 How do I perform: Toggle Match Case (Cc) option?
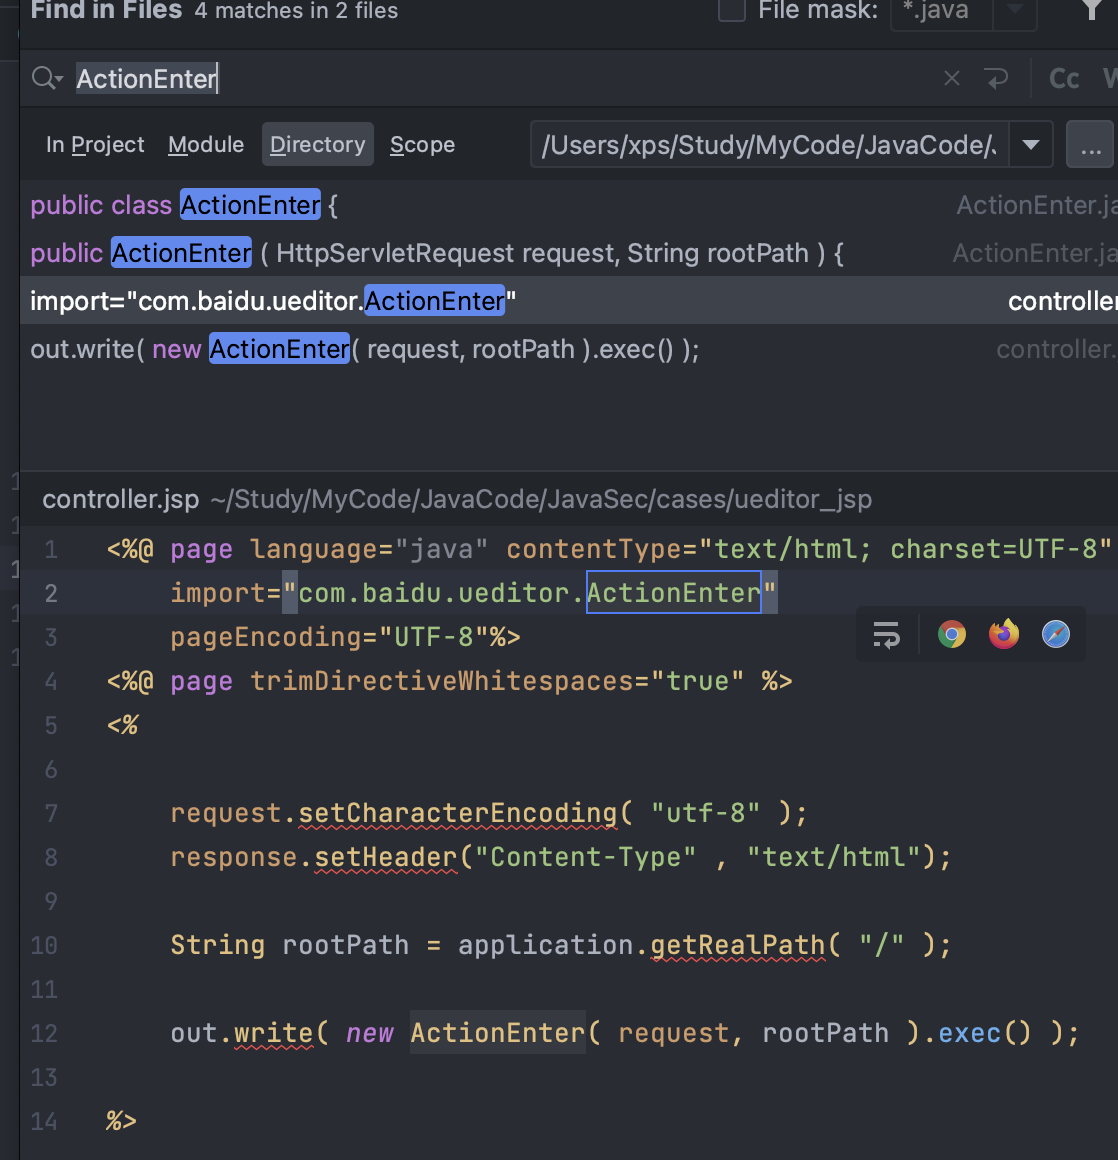pyautogui.click(x=1064, y=78)
